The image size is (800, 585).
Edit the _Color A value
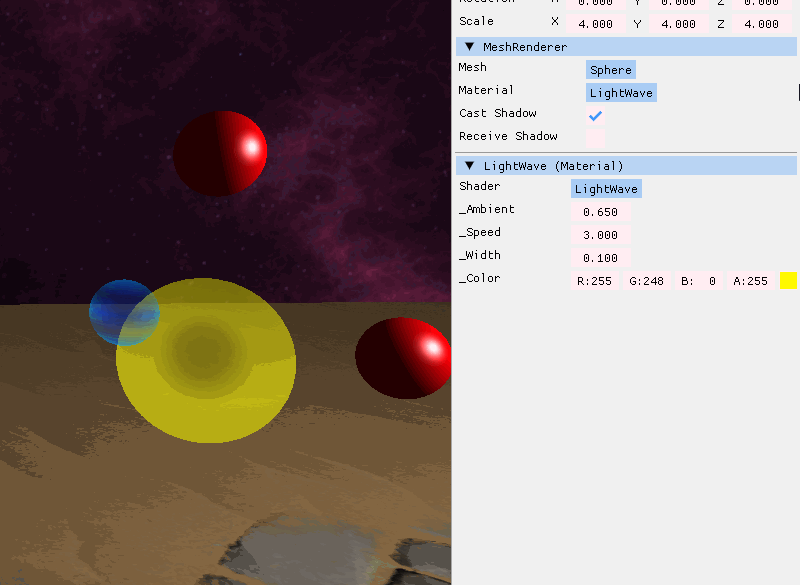pyautogui.click(x=751, y=281)
